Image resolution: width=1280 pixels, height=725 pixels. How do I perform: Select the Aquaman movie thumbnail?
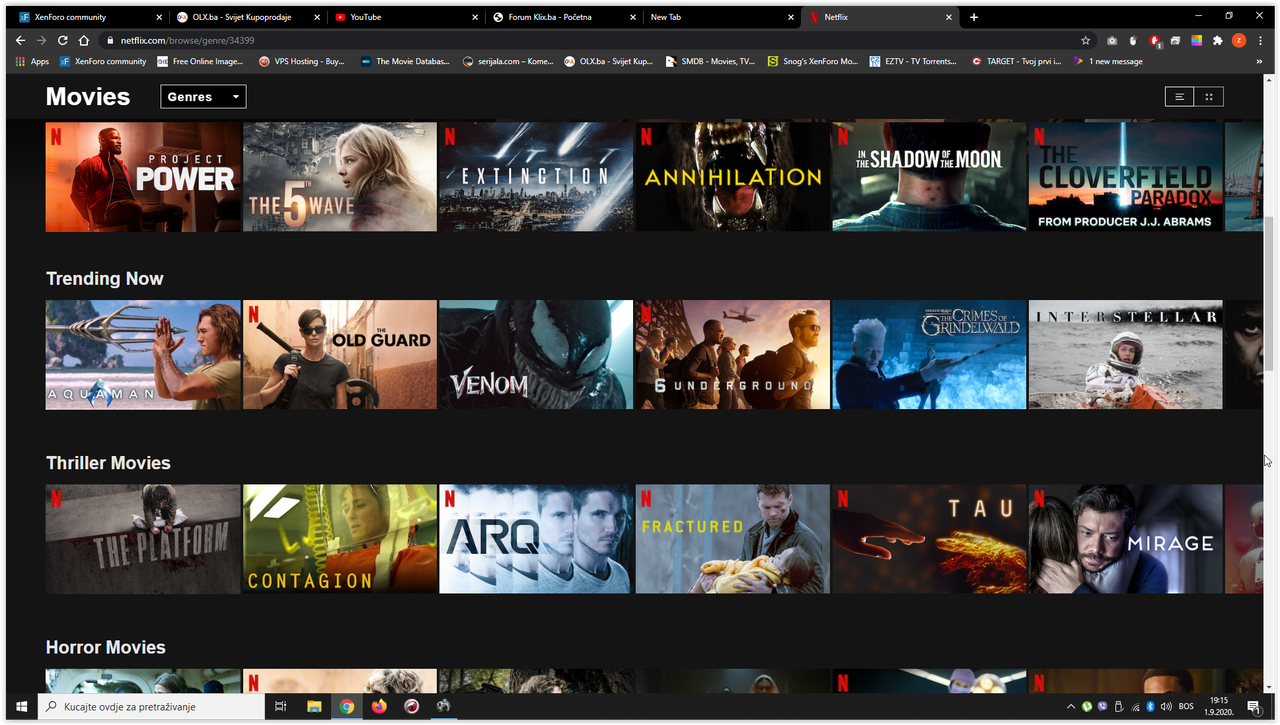(143, 355)
